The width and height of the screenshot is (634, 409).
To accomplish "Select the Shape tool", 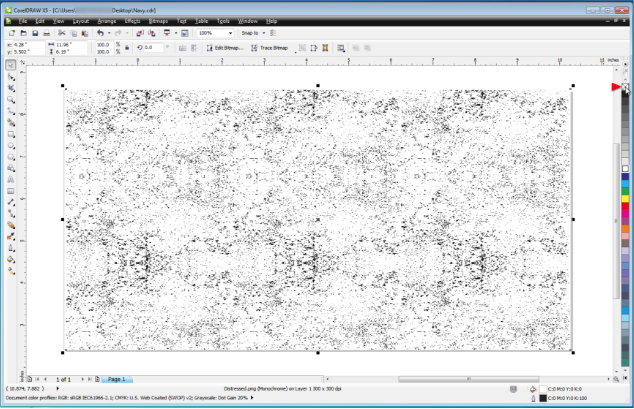I will pyautogui.click(x=11, y=77).
